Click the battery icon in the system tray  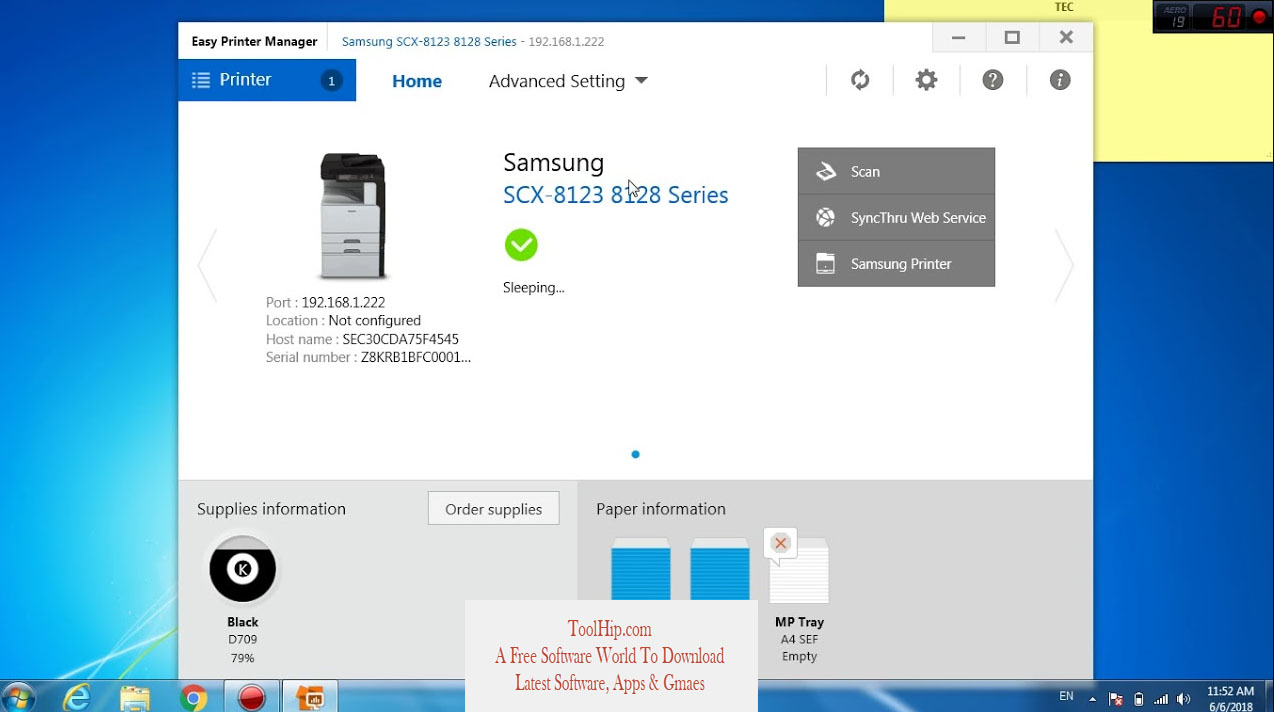tap(1138, 699)
